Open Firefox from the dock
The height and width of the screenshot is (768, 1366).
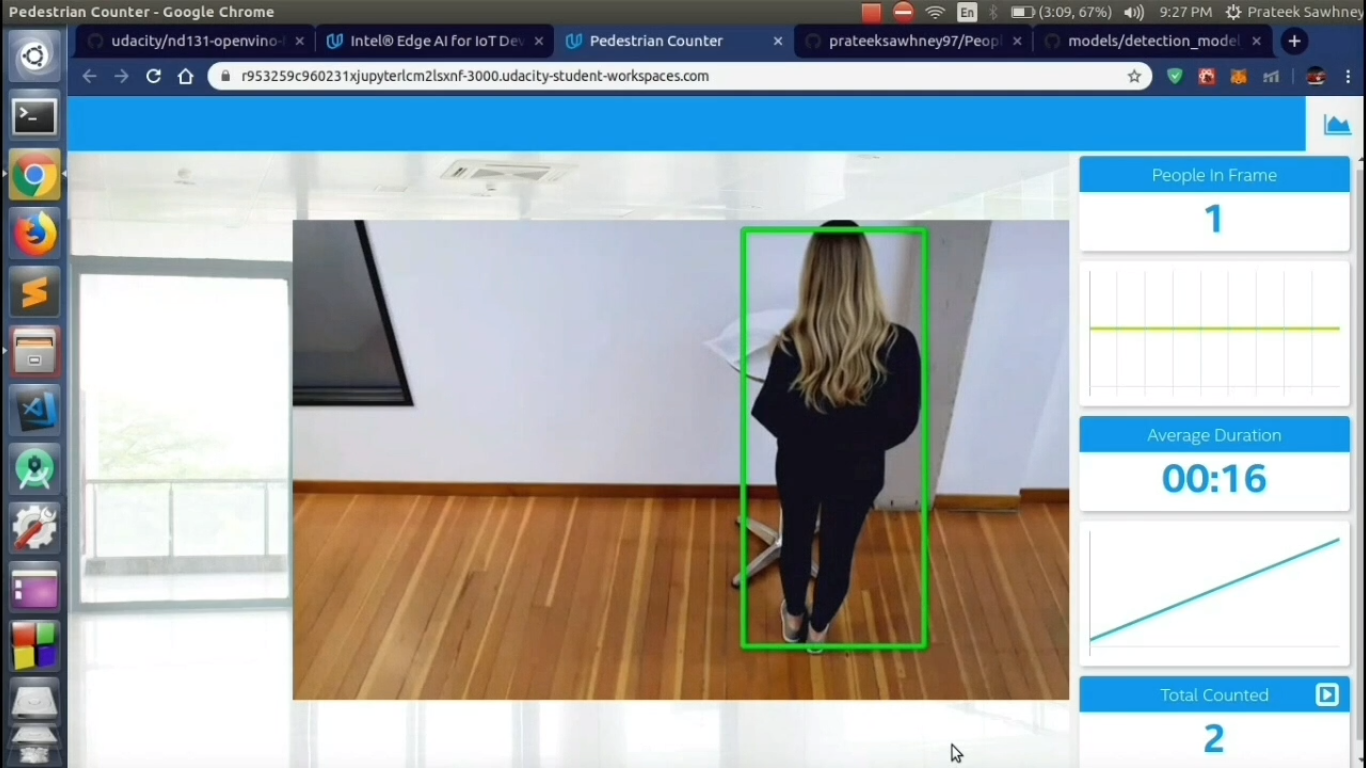34,235
